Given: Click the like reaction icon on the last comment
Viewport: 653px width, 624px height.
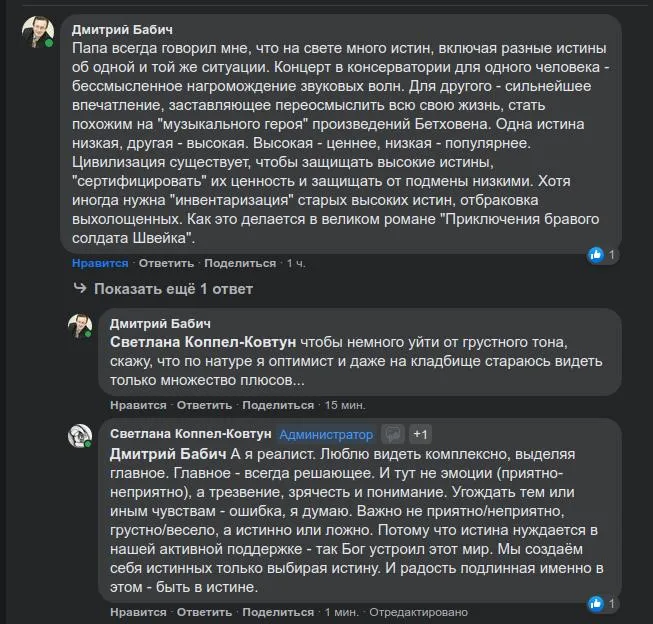Looking at the screenshot, I should (x=596, y=603).
